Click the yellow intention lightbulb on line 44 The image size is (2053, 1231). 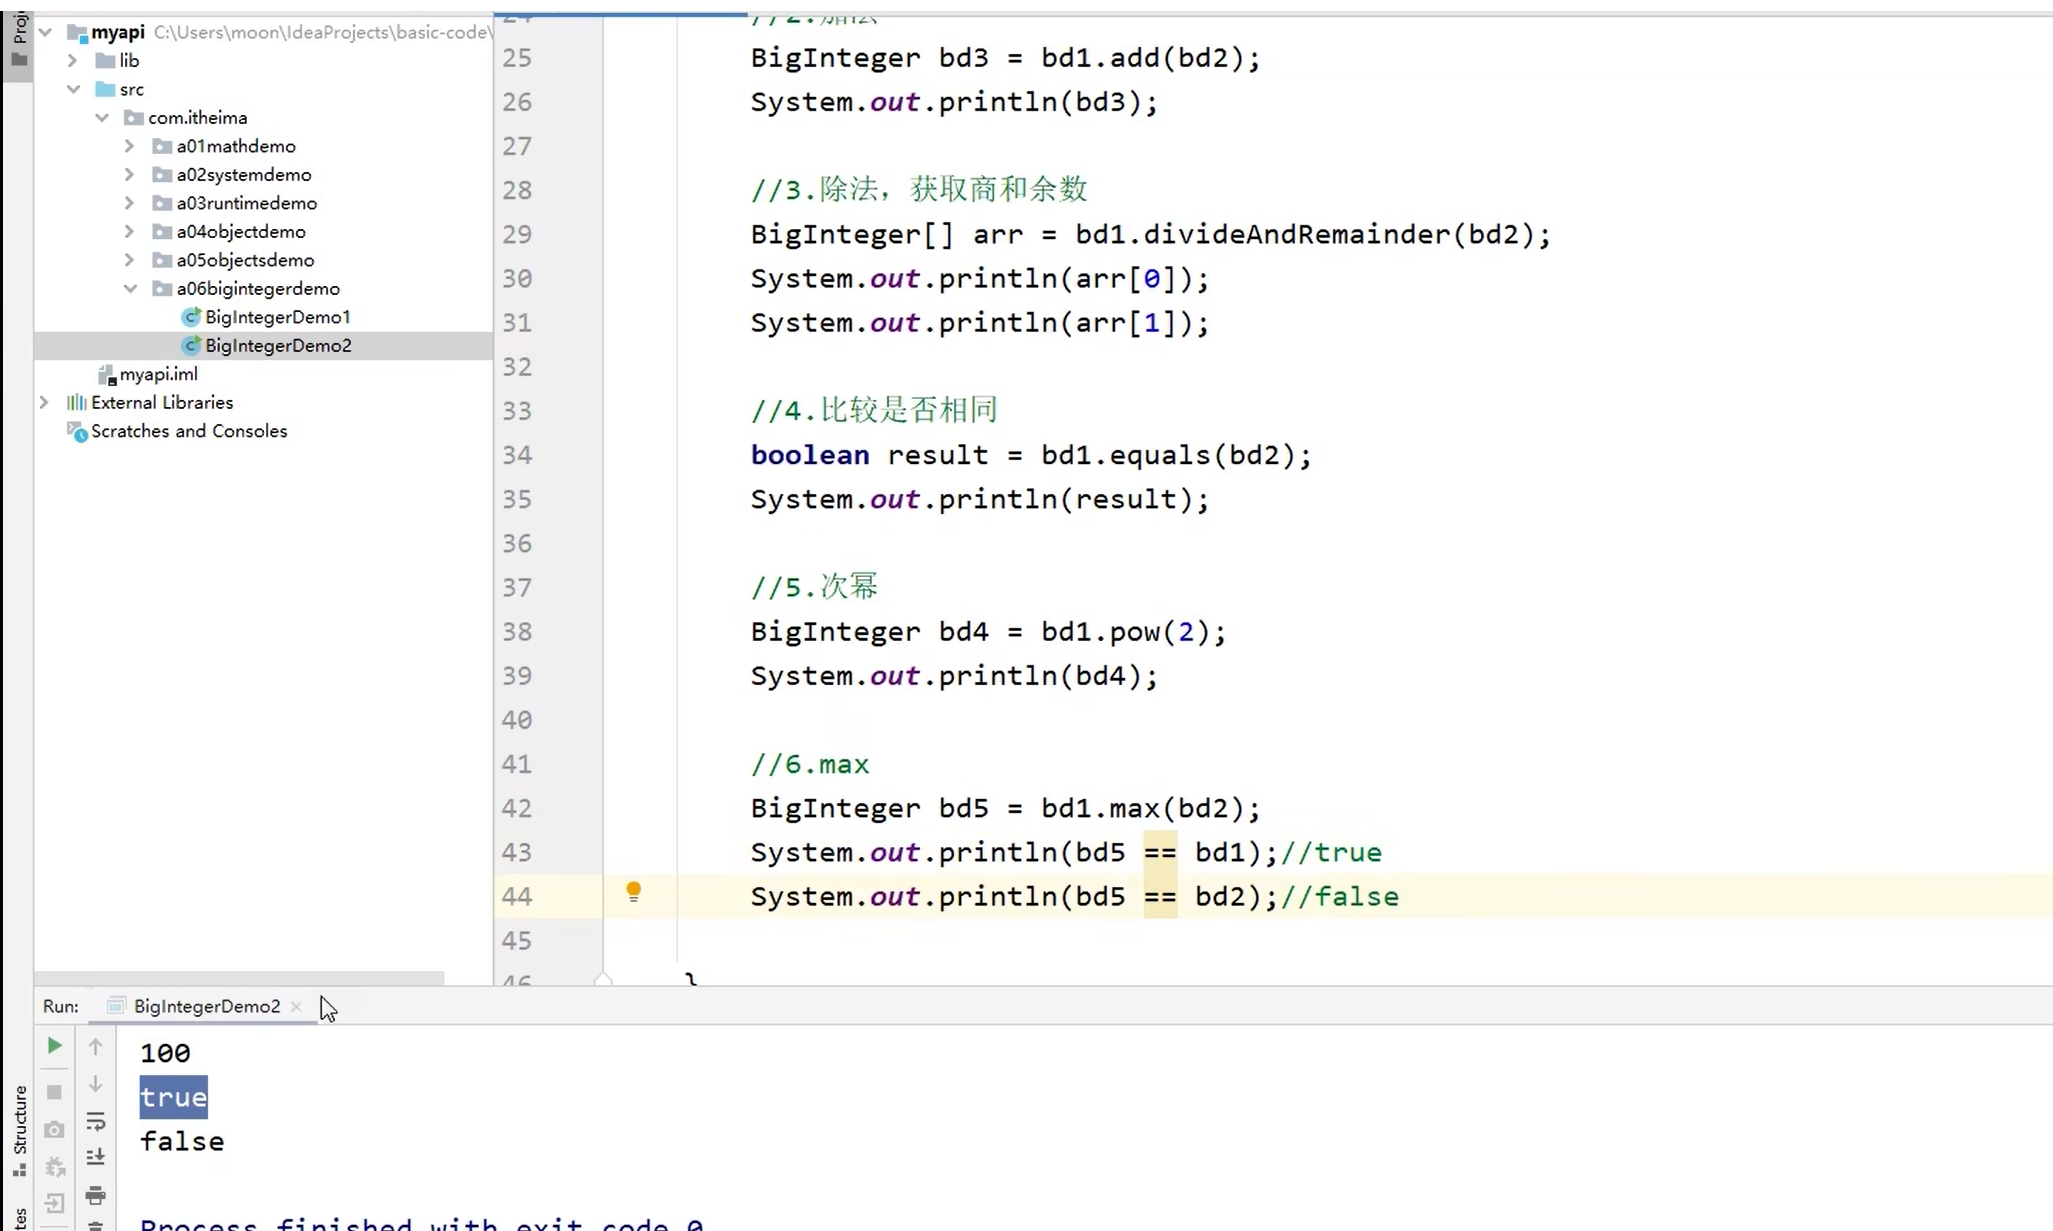click(x=633, y=892)
